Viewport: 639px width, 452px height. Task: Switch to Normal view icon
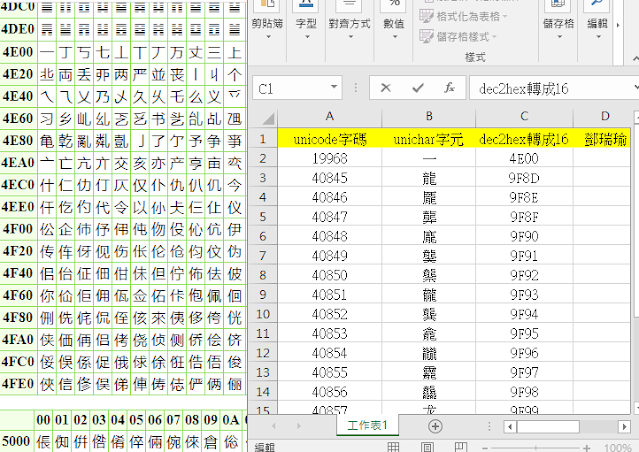394,447
